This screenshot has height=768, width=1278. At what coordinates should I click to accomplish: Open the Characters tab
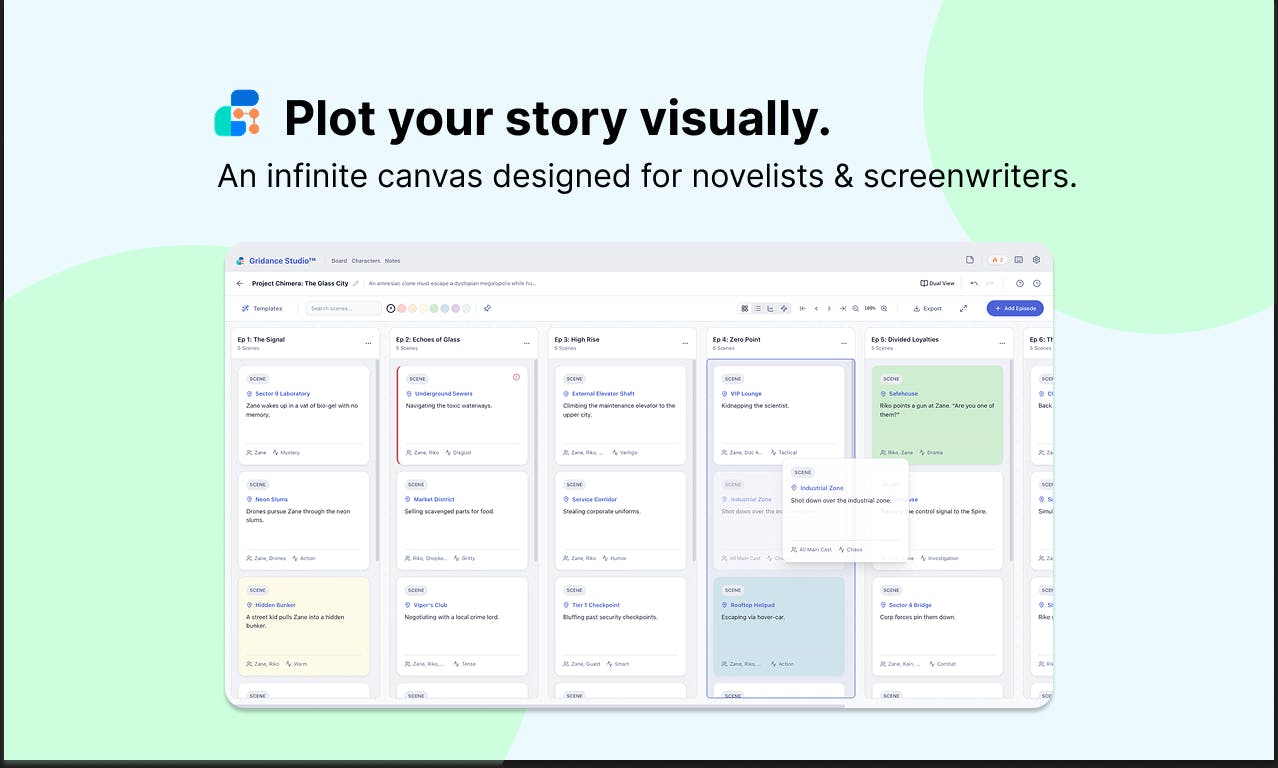[x=366, y=261]
